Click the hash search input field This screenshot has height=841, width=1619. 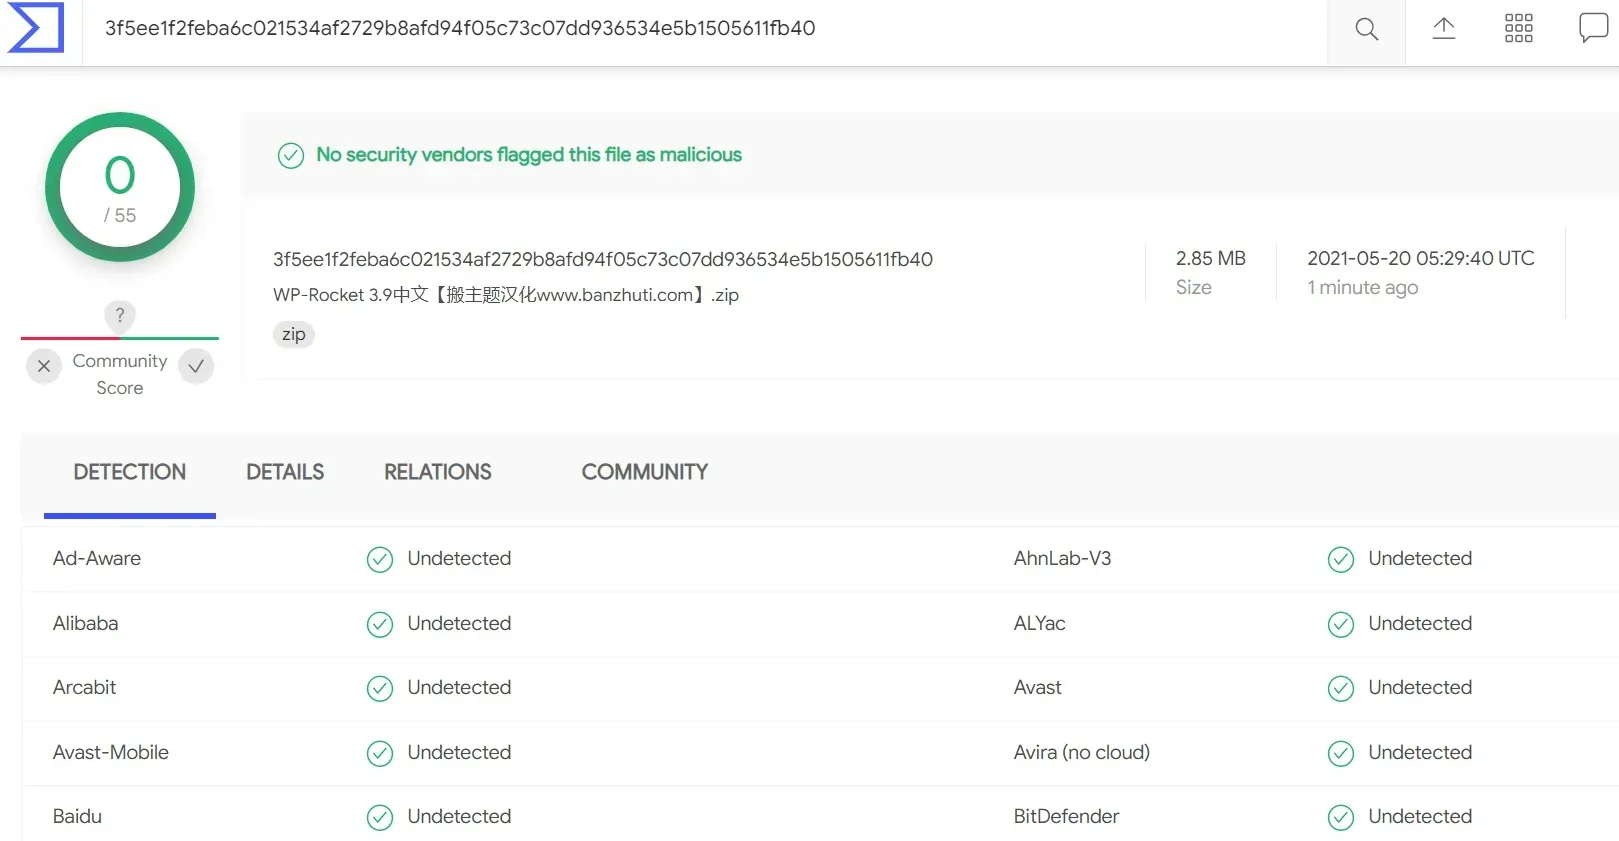click(x=705, y=28)
